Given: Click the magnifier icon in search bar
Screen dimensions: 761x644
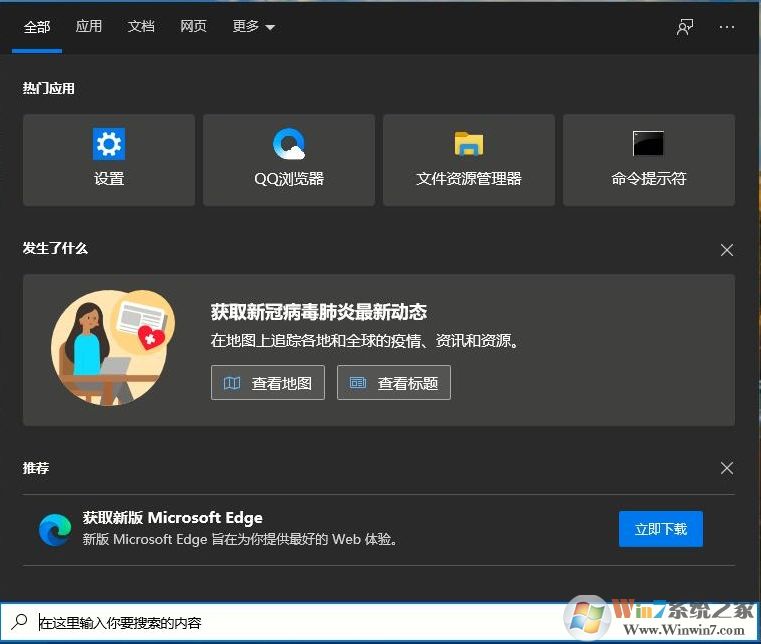Looking at the screenshot, I should pyautogui.click(x=20, y=622).
